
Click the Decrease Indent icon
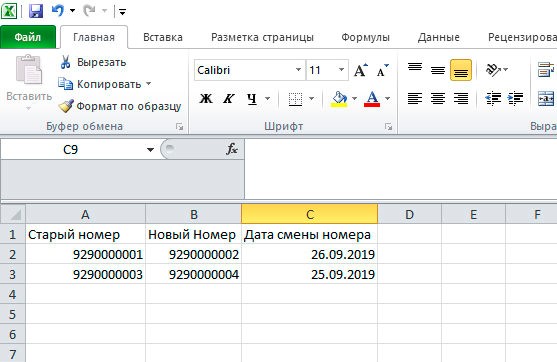[493, 98]
